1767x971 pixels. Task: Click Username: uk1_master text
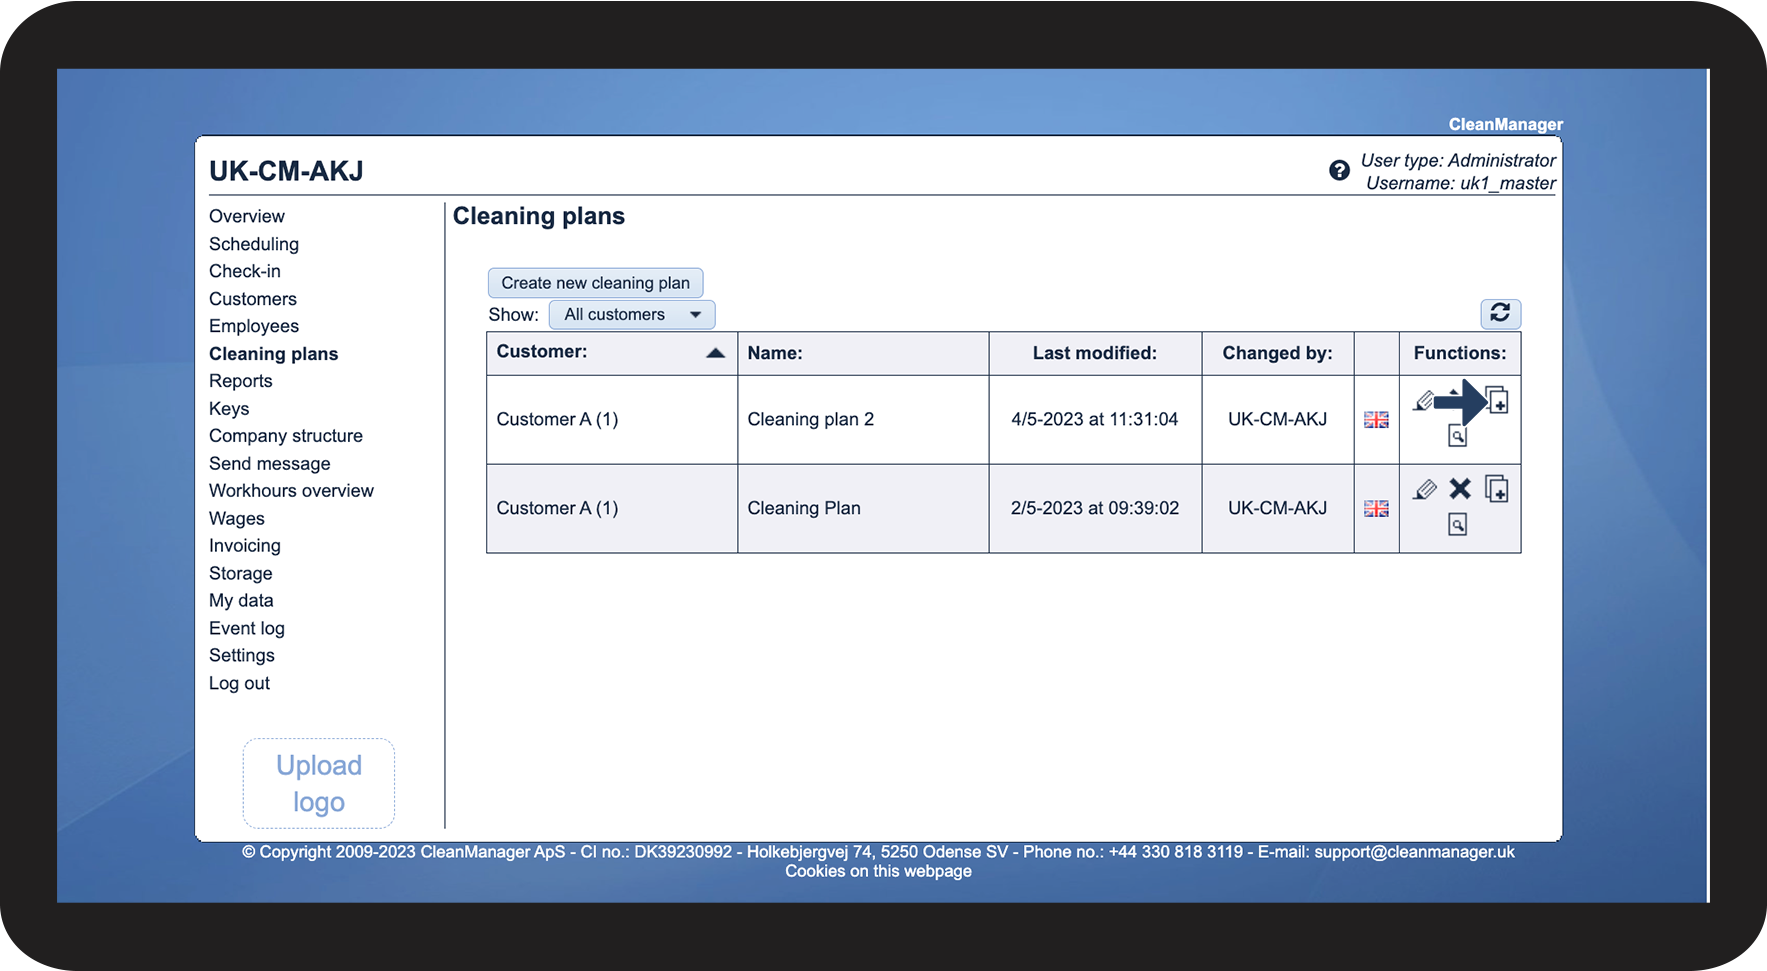[1461, 183]
